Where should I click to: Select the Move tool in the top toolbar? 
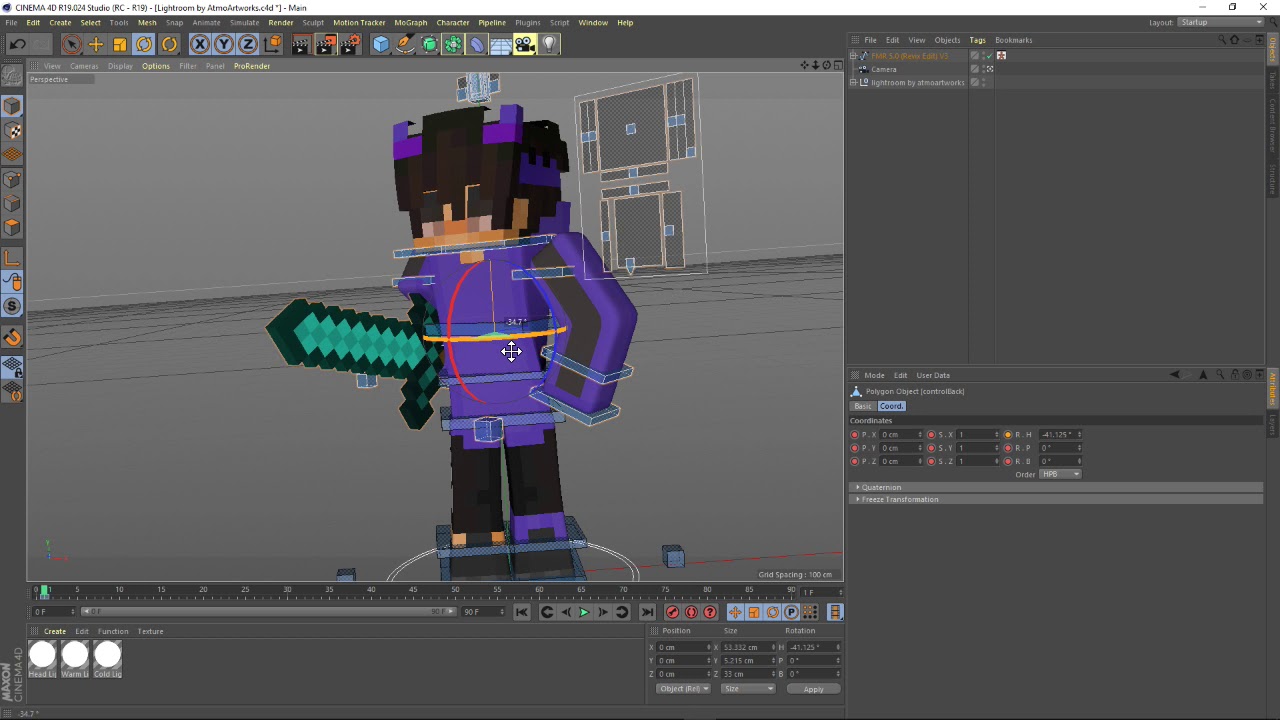tap(96, 44)
